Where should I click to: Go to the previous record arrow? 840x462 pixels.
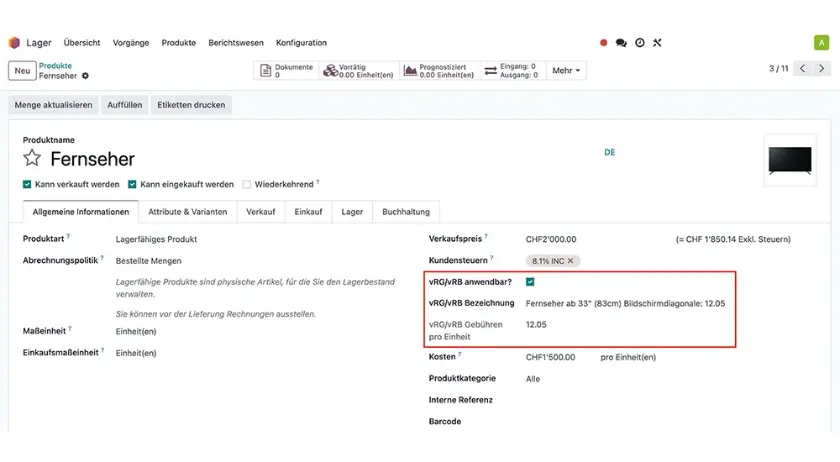[x=802, y=69]
